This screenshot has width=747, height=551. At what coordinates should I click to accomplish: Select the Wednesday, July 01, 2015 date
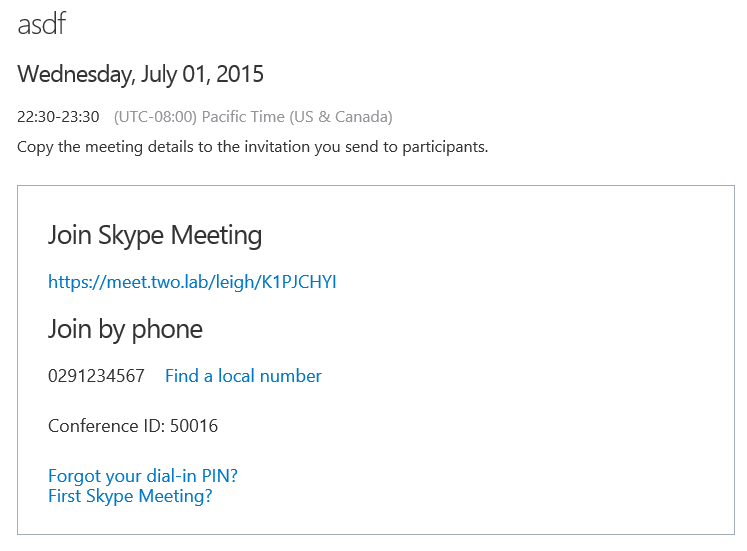(x=140, y=74)
